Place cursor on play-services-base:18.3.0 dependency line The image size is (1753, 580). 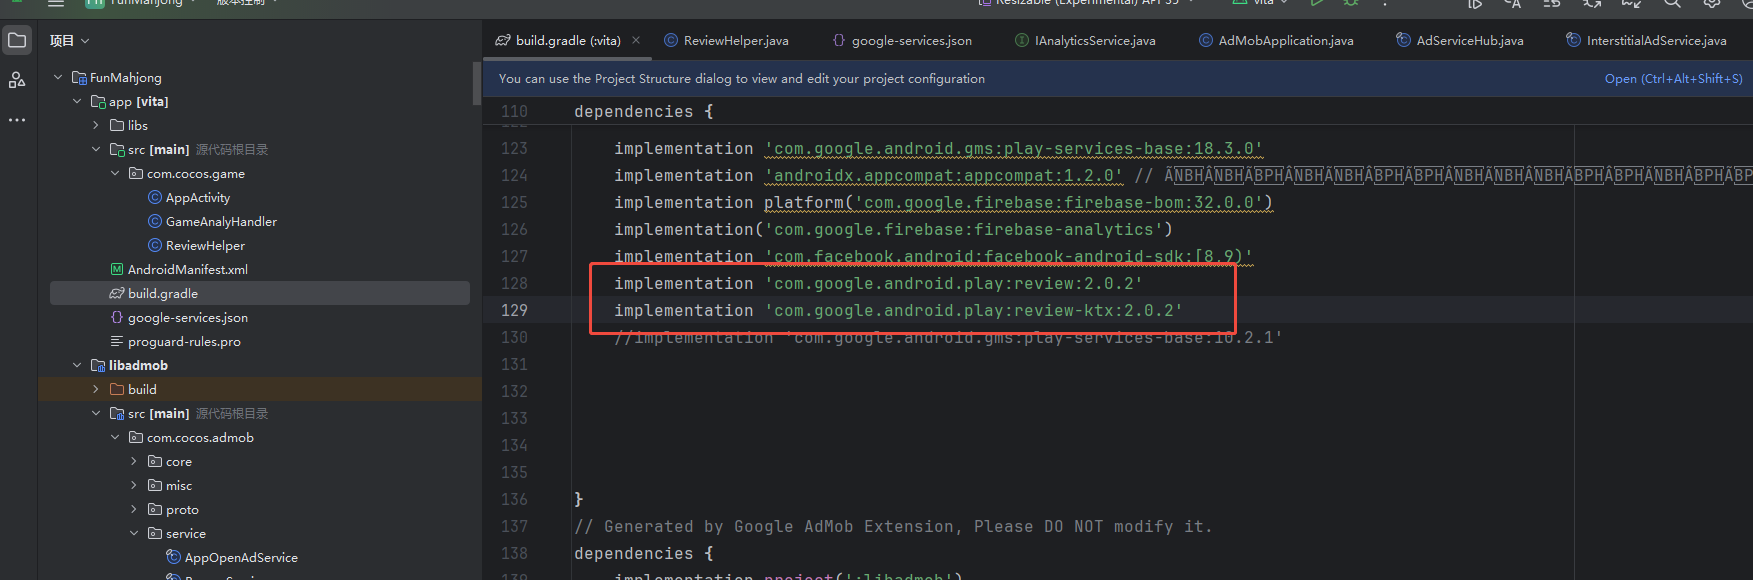tap(938, 148)
